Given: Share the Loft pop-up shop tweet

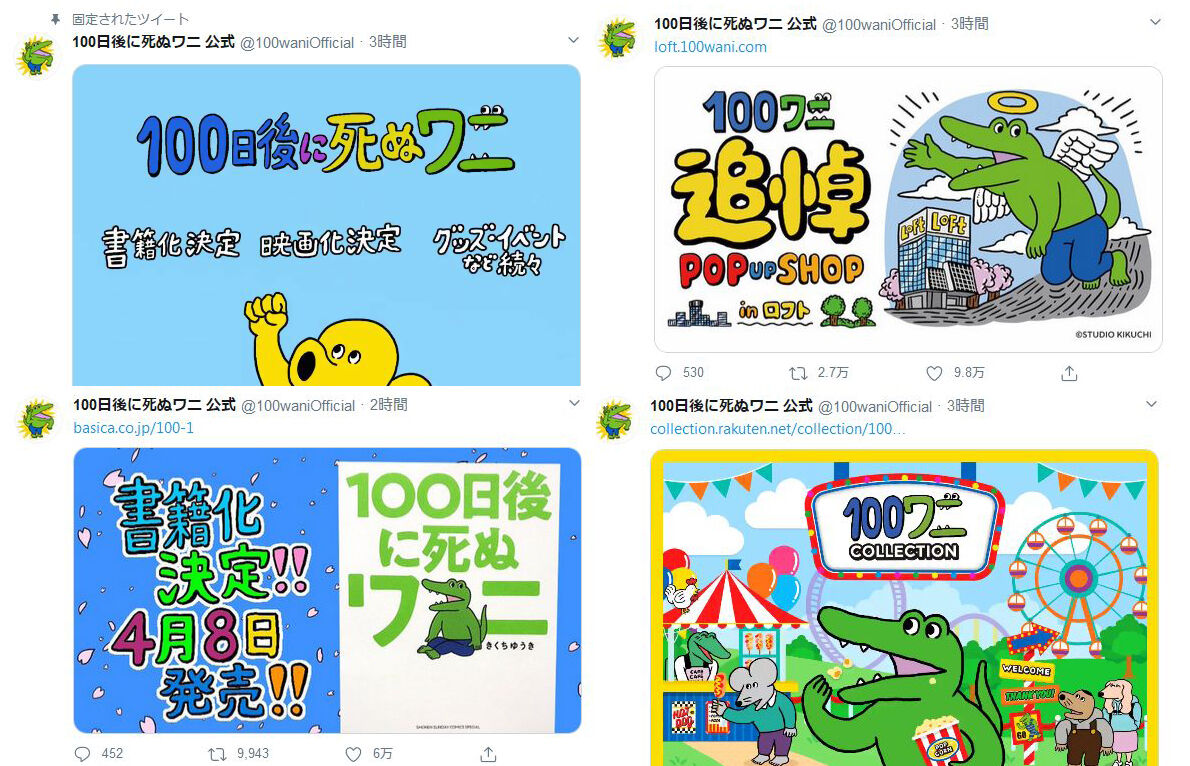Looking at the screenshot, I should (1069, 373).
